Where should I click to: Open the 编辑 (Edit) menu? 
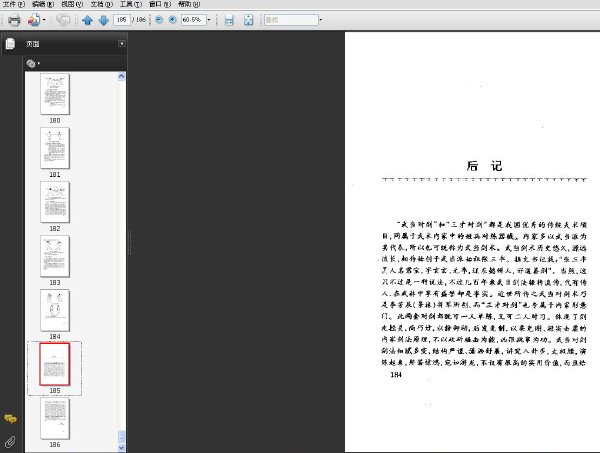point(43,4)
